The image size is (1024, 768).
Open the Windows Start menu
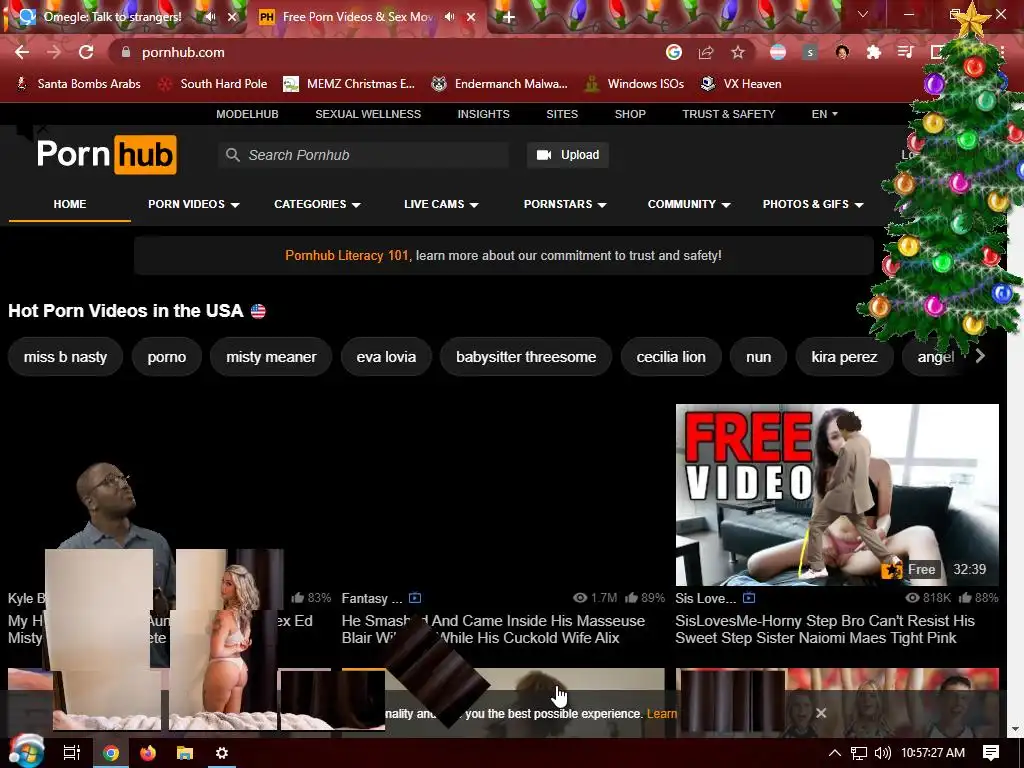click(25, 752)
